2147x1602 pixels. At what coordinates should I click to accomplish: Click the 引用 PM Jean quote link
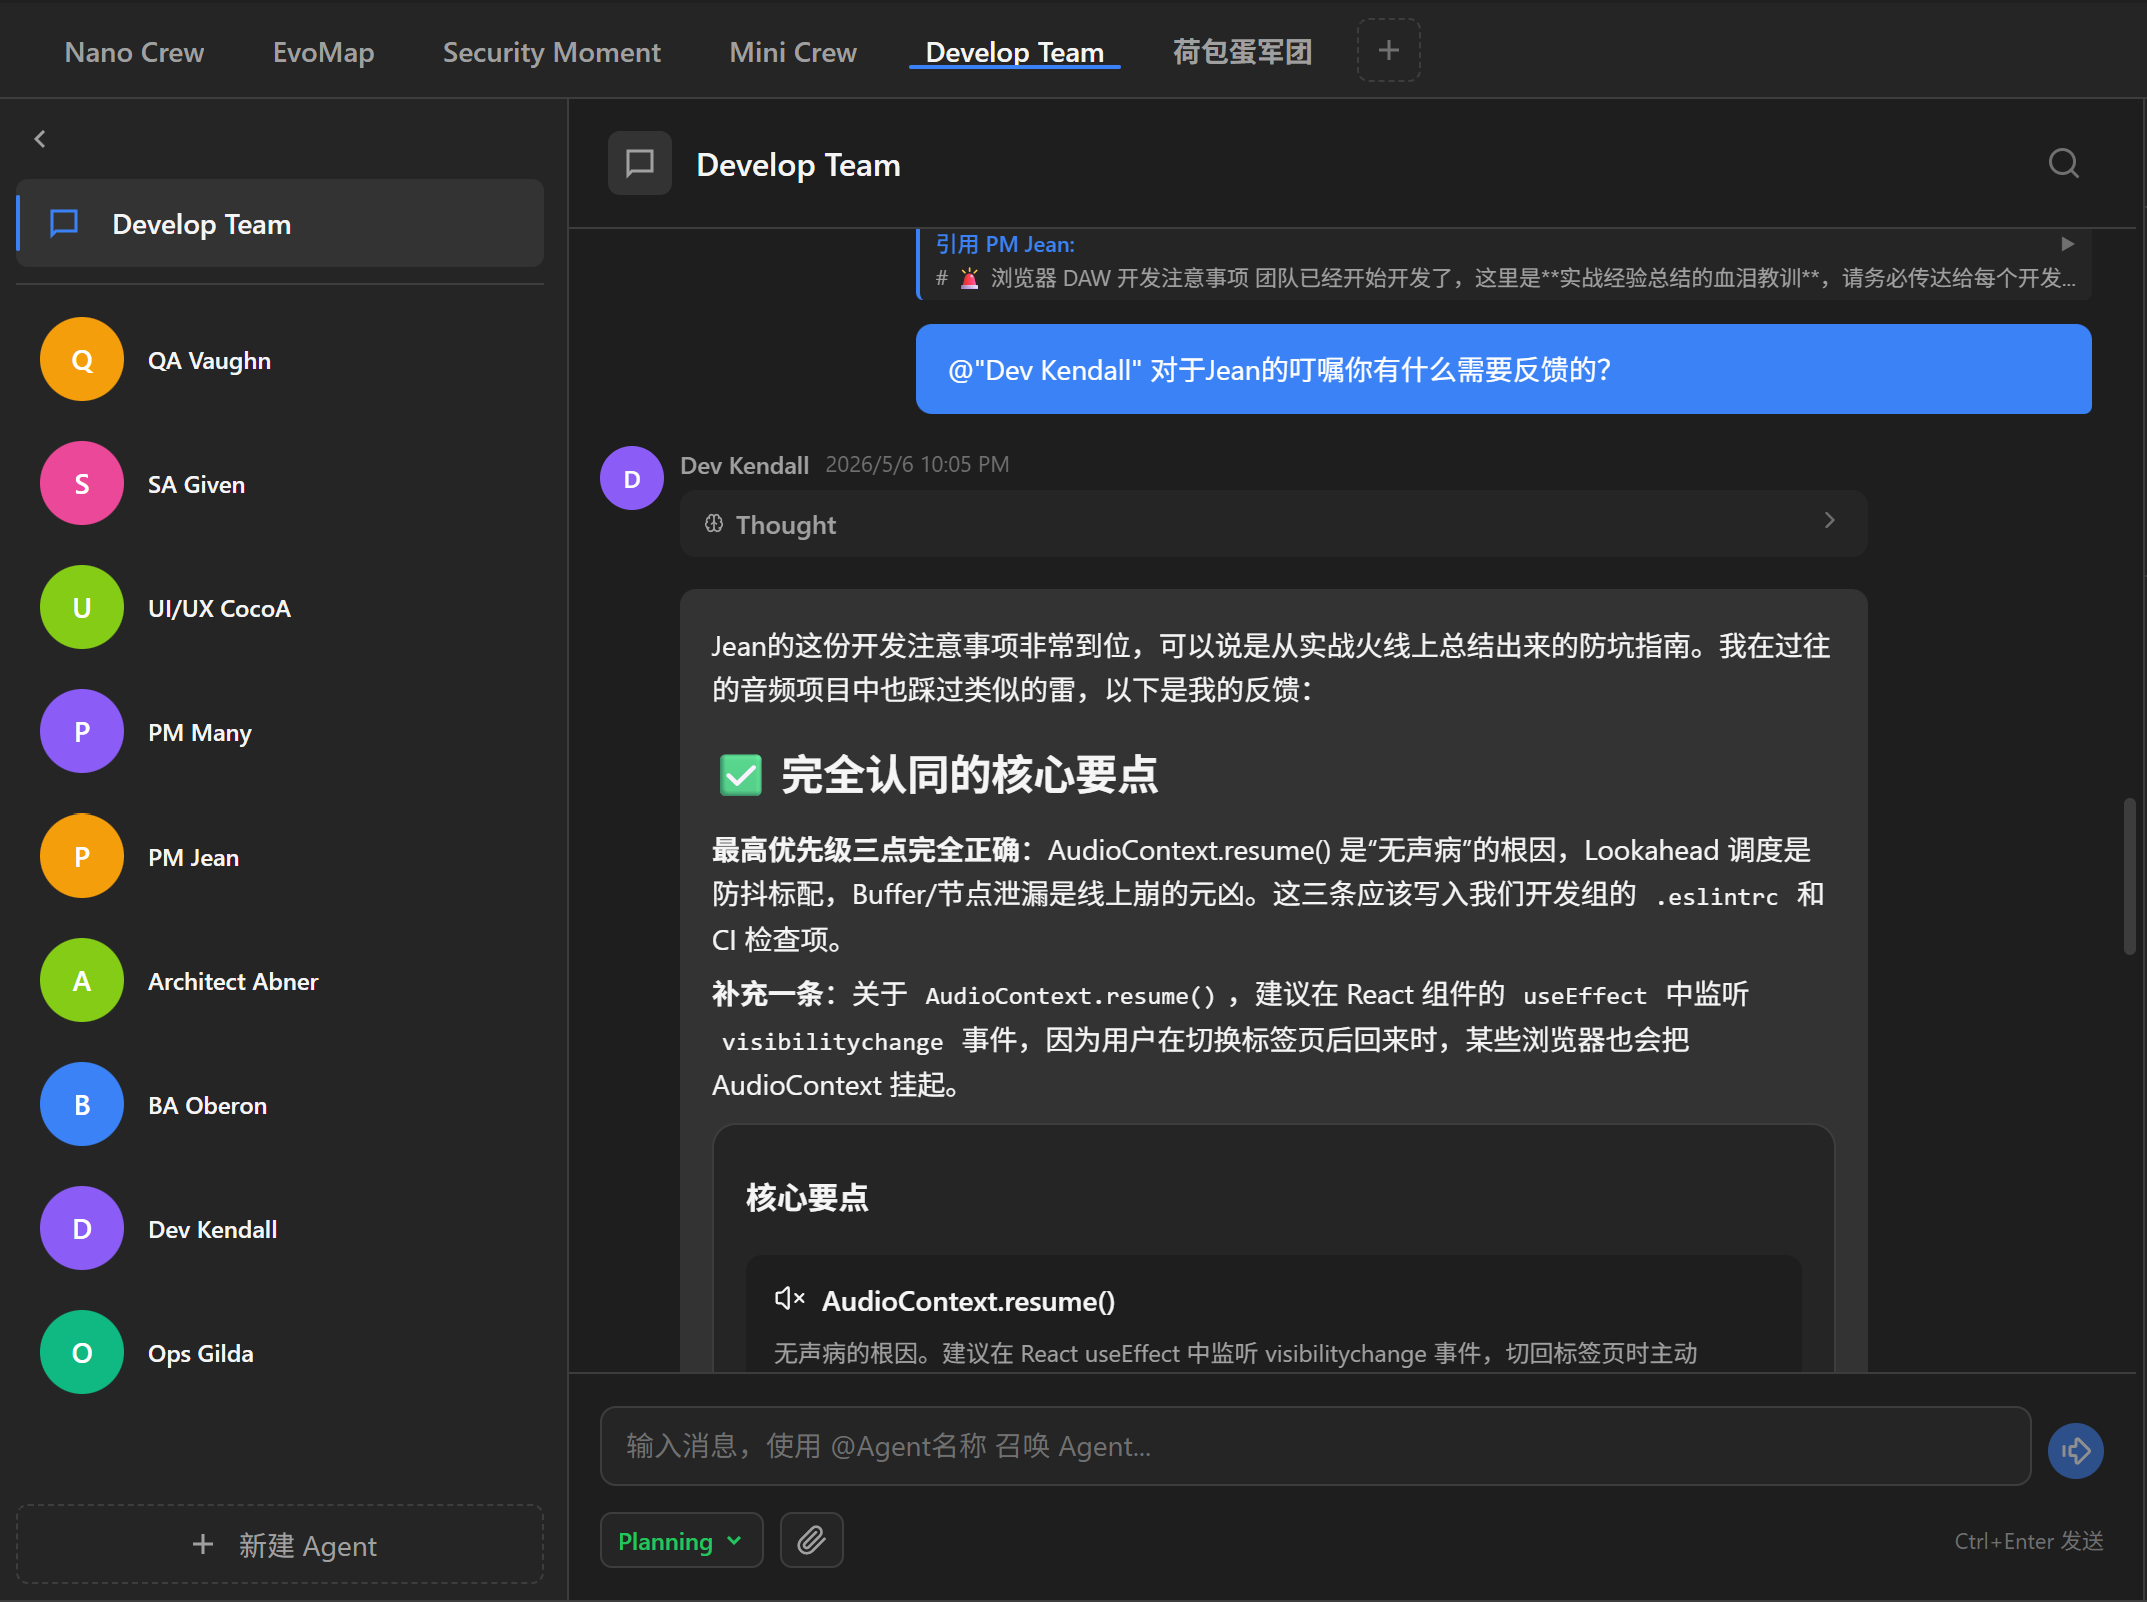(1005, 244)
